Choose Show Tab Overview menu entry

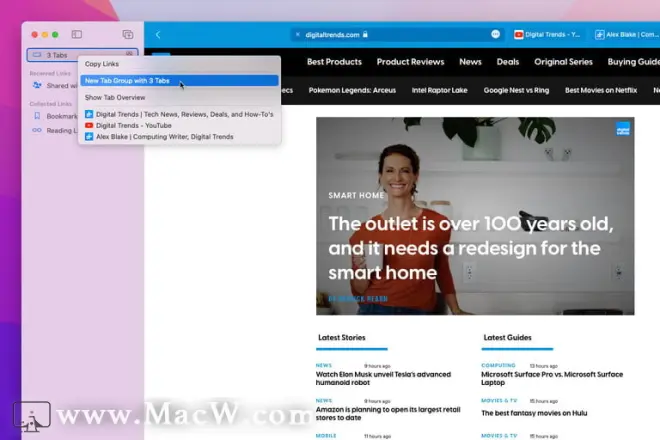tap(179, 97)
